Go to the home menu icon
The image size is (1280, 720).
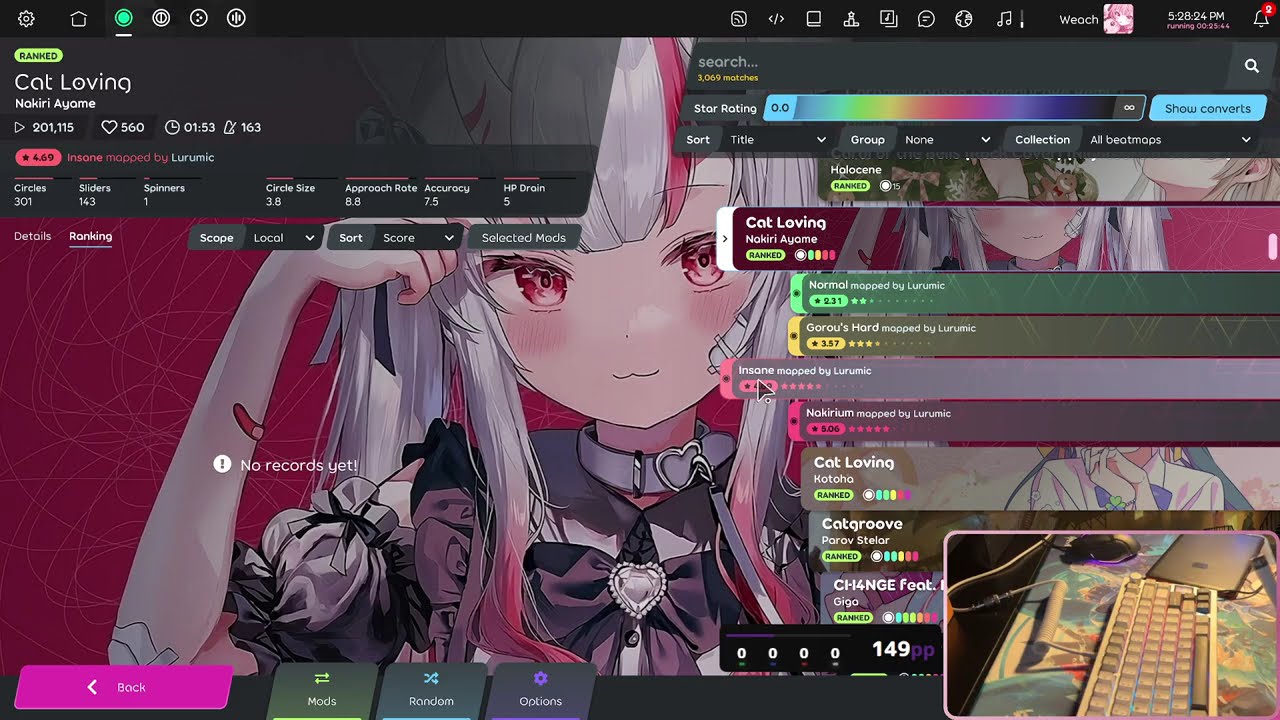tap(79, 19)
